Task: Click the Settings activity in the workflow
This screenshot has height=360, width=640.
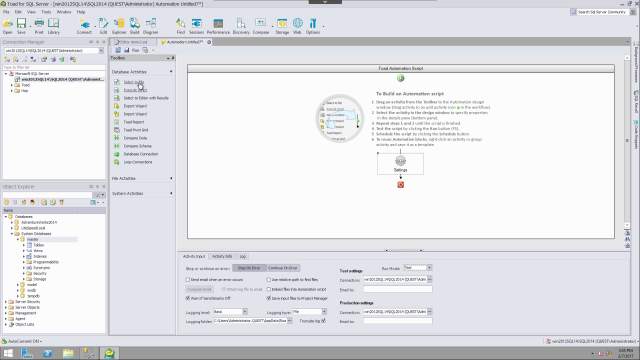Action: click(x=400, y=163)
